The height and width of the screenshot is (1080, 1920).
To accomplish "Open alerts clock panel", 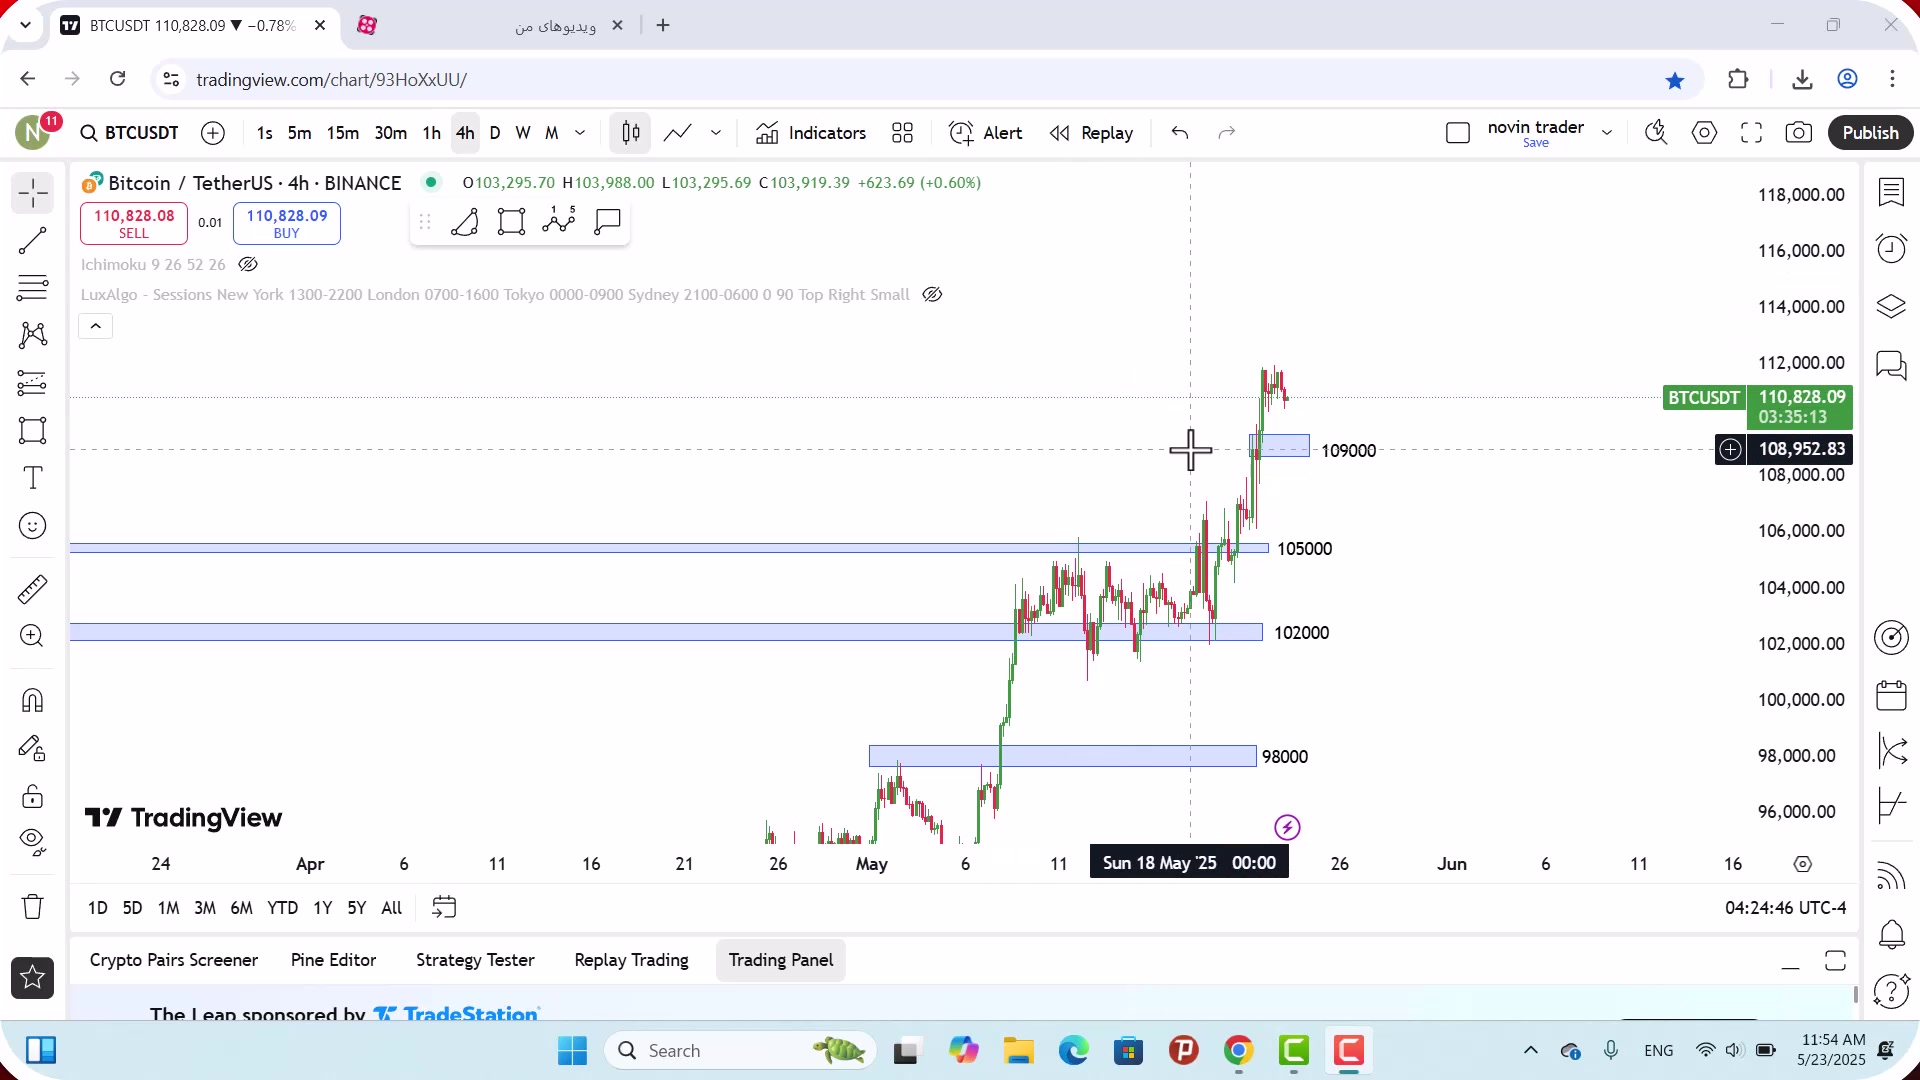I will [1891, 249].
